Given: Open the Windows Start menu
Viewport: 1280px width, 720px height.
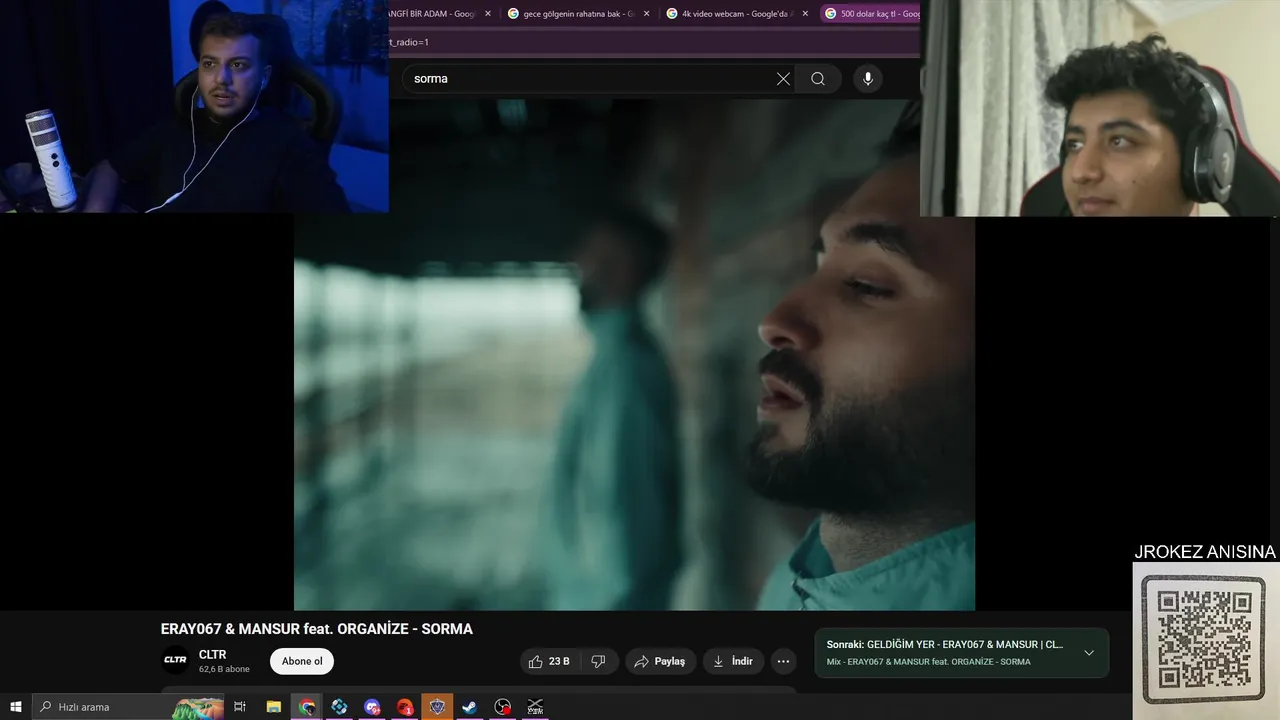Looking at the screenshot, I should coord(15,707).
